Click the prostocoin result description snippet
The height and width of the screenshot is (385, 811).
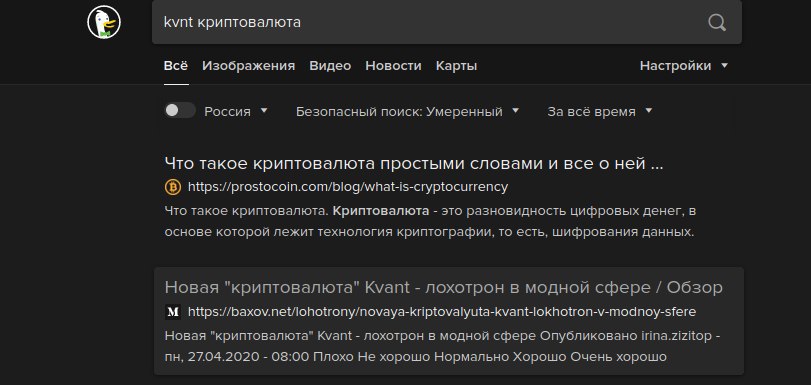click(x=431, y=221)
